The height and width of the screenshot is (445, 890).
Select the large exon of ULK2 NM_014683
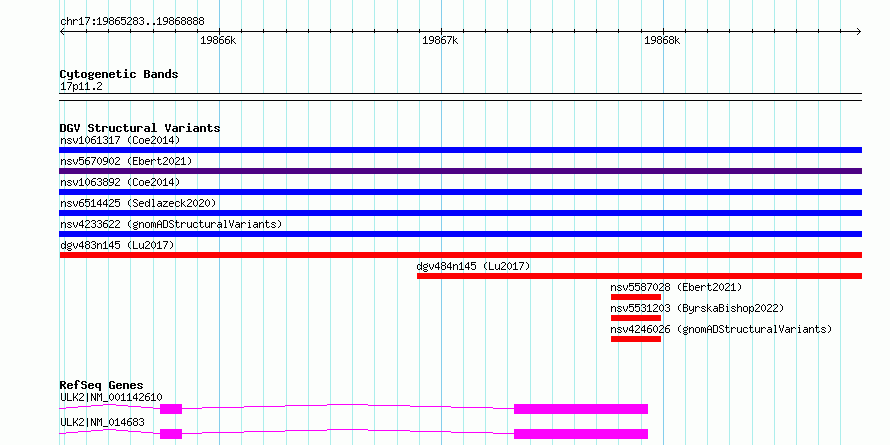click(581, 434)
